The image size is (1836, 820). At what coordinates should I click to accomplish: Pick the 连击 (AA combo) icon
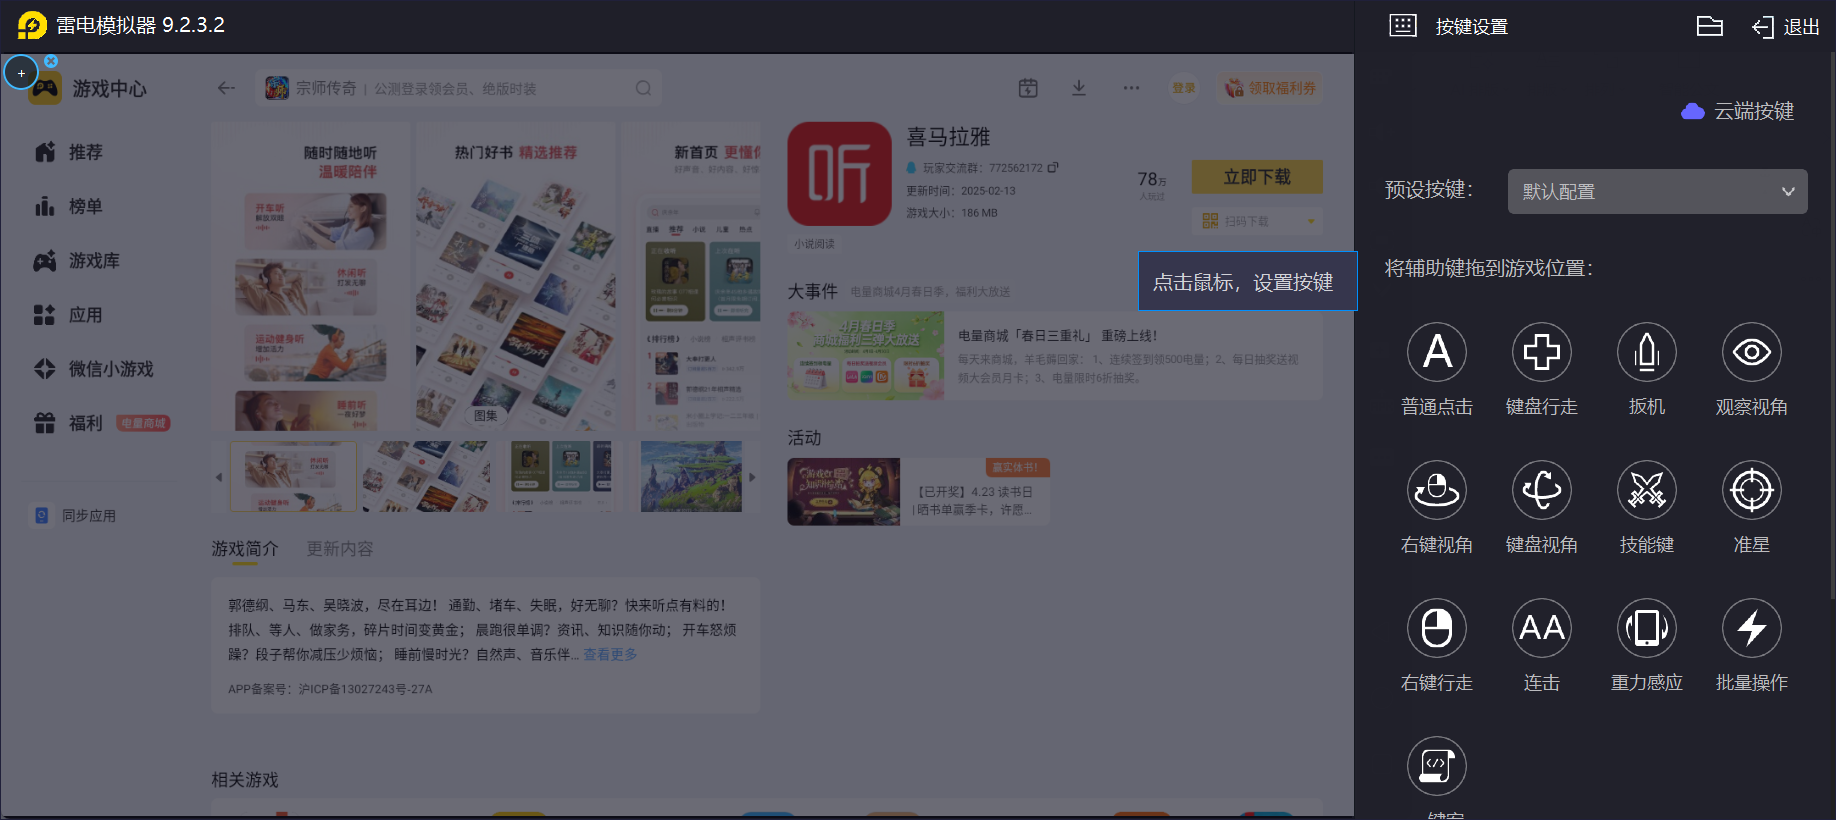tap(1541, 628)
